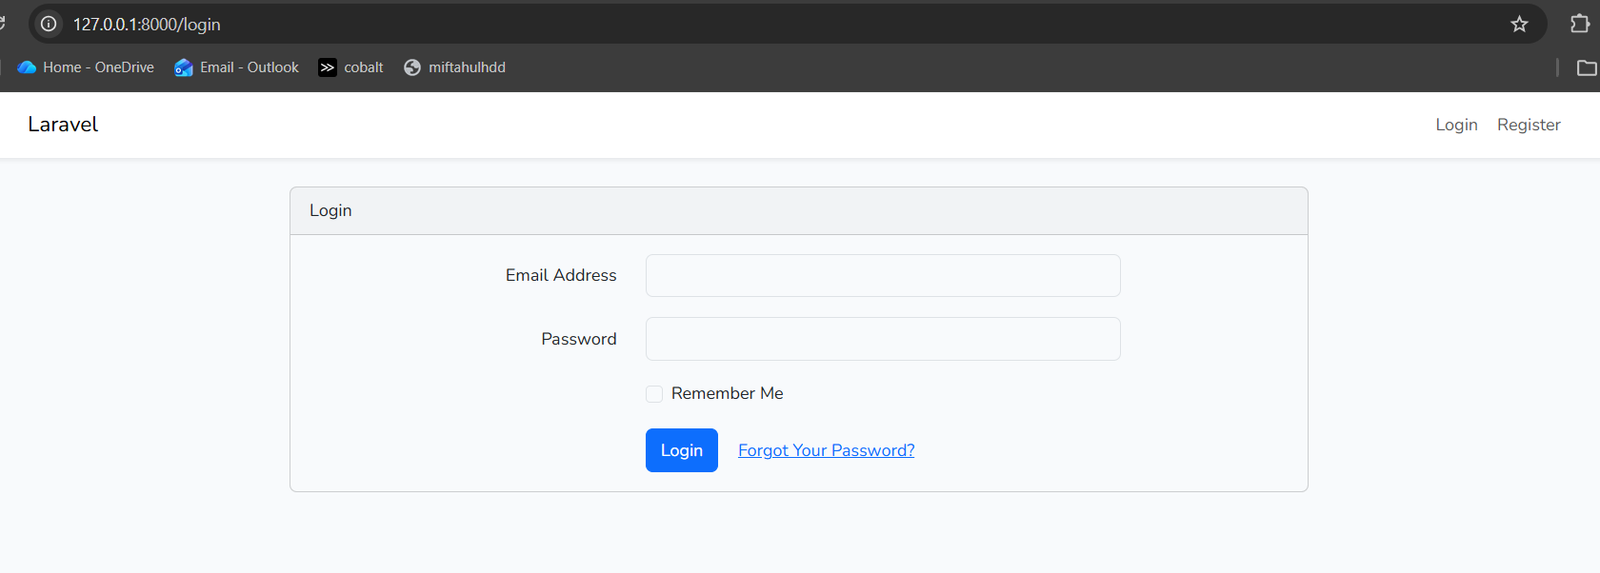Open the Email - Outlook bookmark
The image size is (1600, 573).
pyautogui.click(x=237, y=67)
